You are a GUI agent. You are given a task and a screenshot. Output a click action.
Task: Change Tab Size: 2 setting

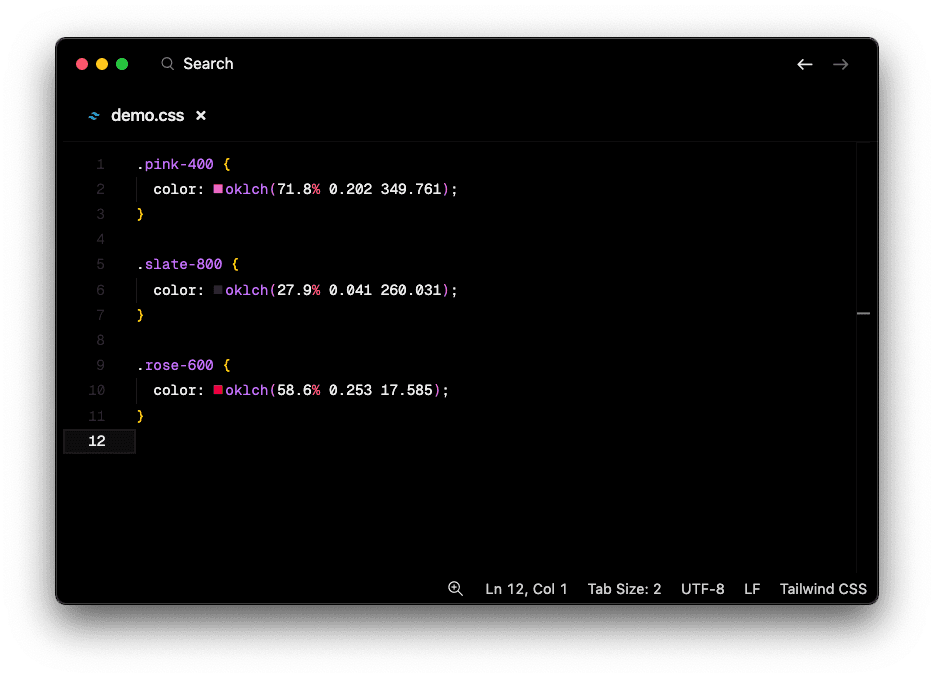624,589
